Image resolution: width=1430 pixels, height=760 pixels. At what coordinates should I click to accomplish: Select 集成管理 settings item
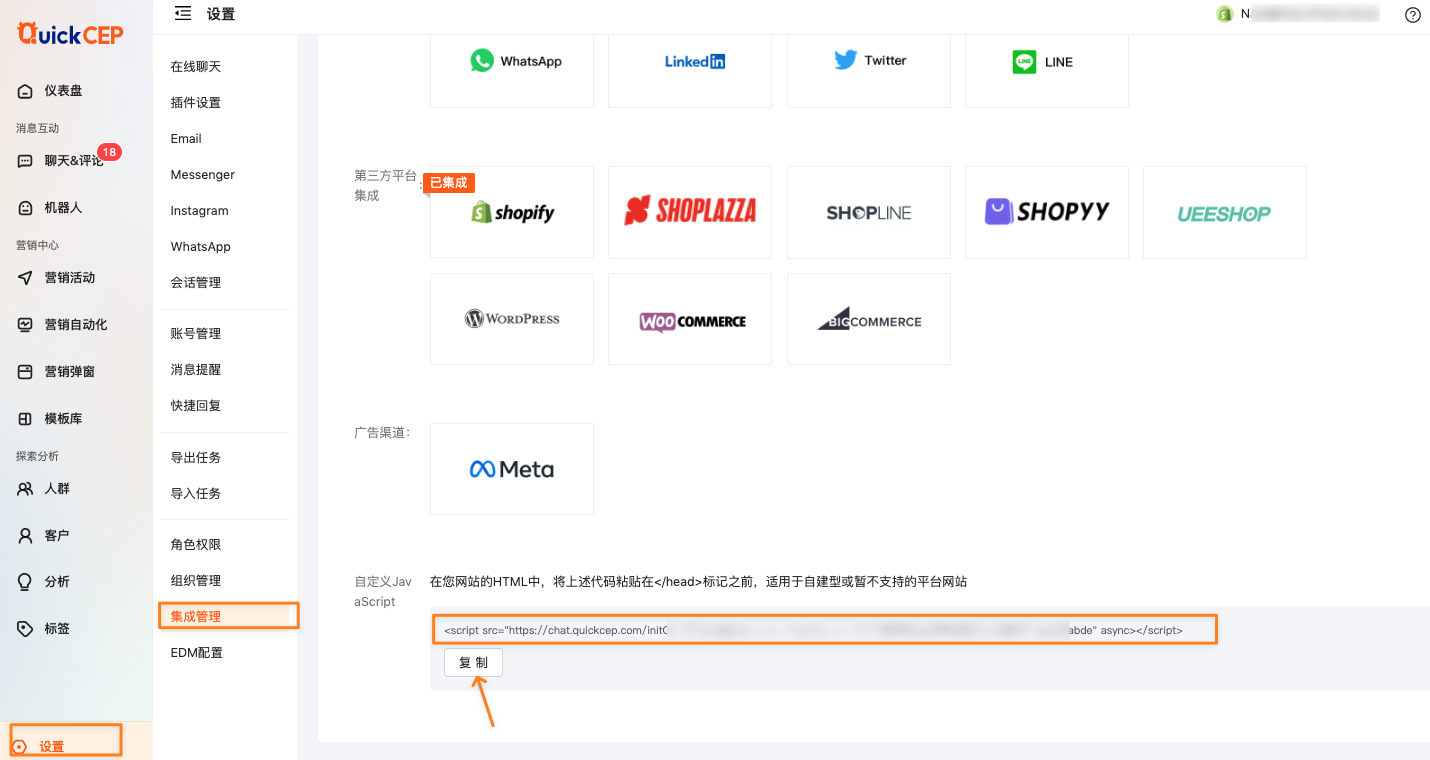196,617
